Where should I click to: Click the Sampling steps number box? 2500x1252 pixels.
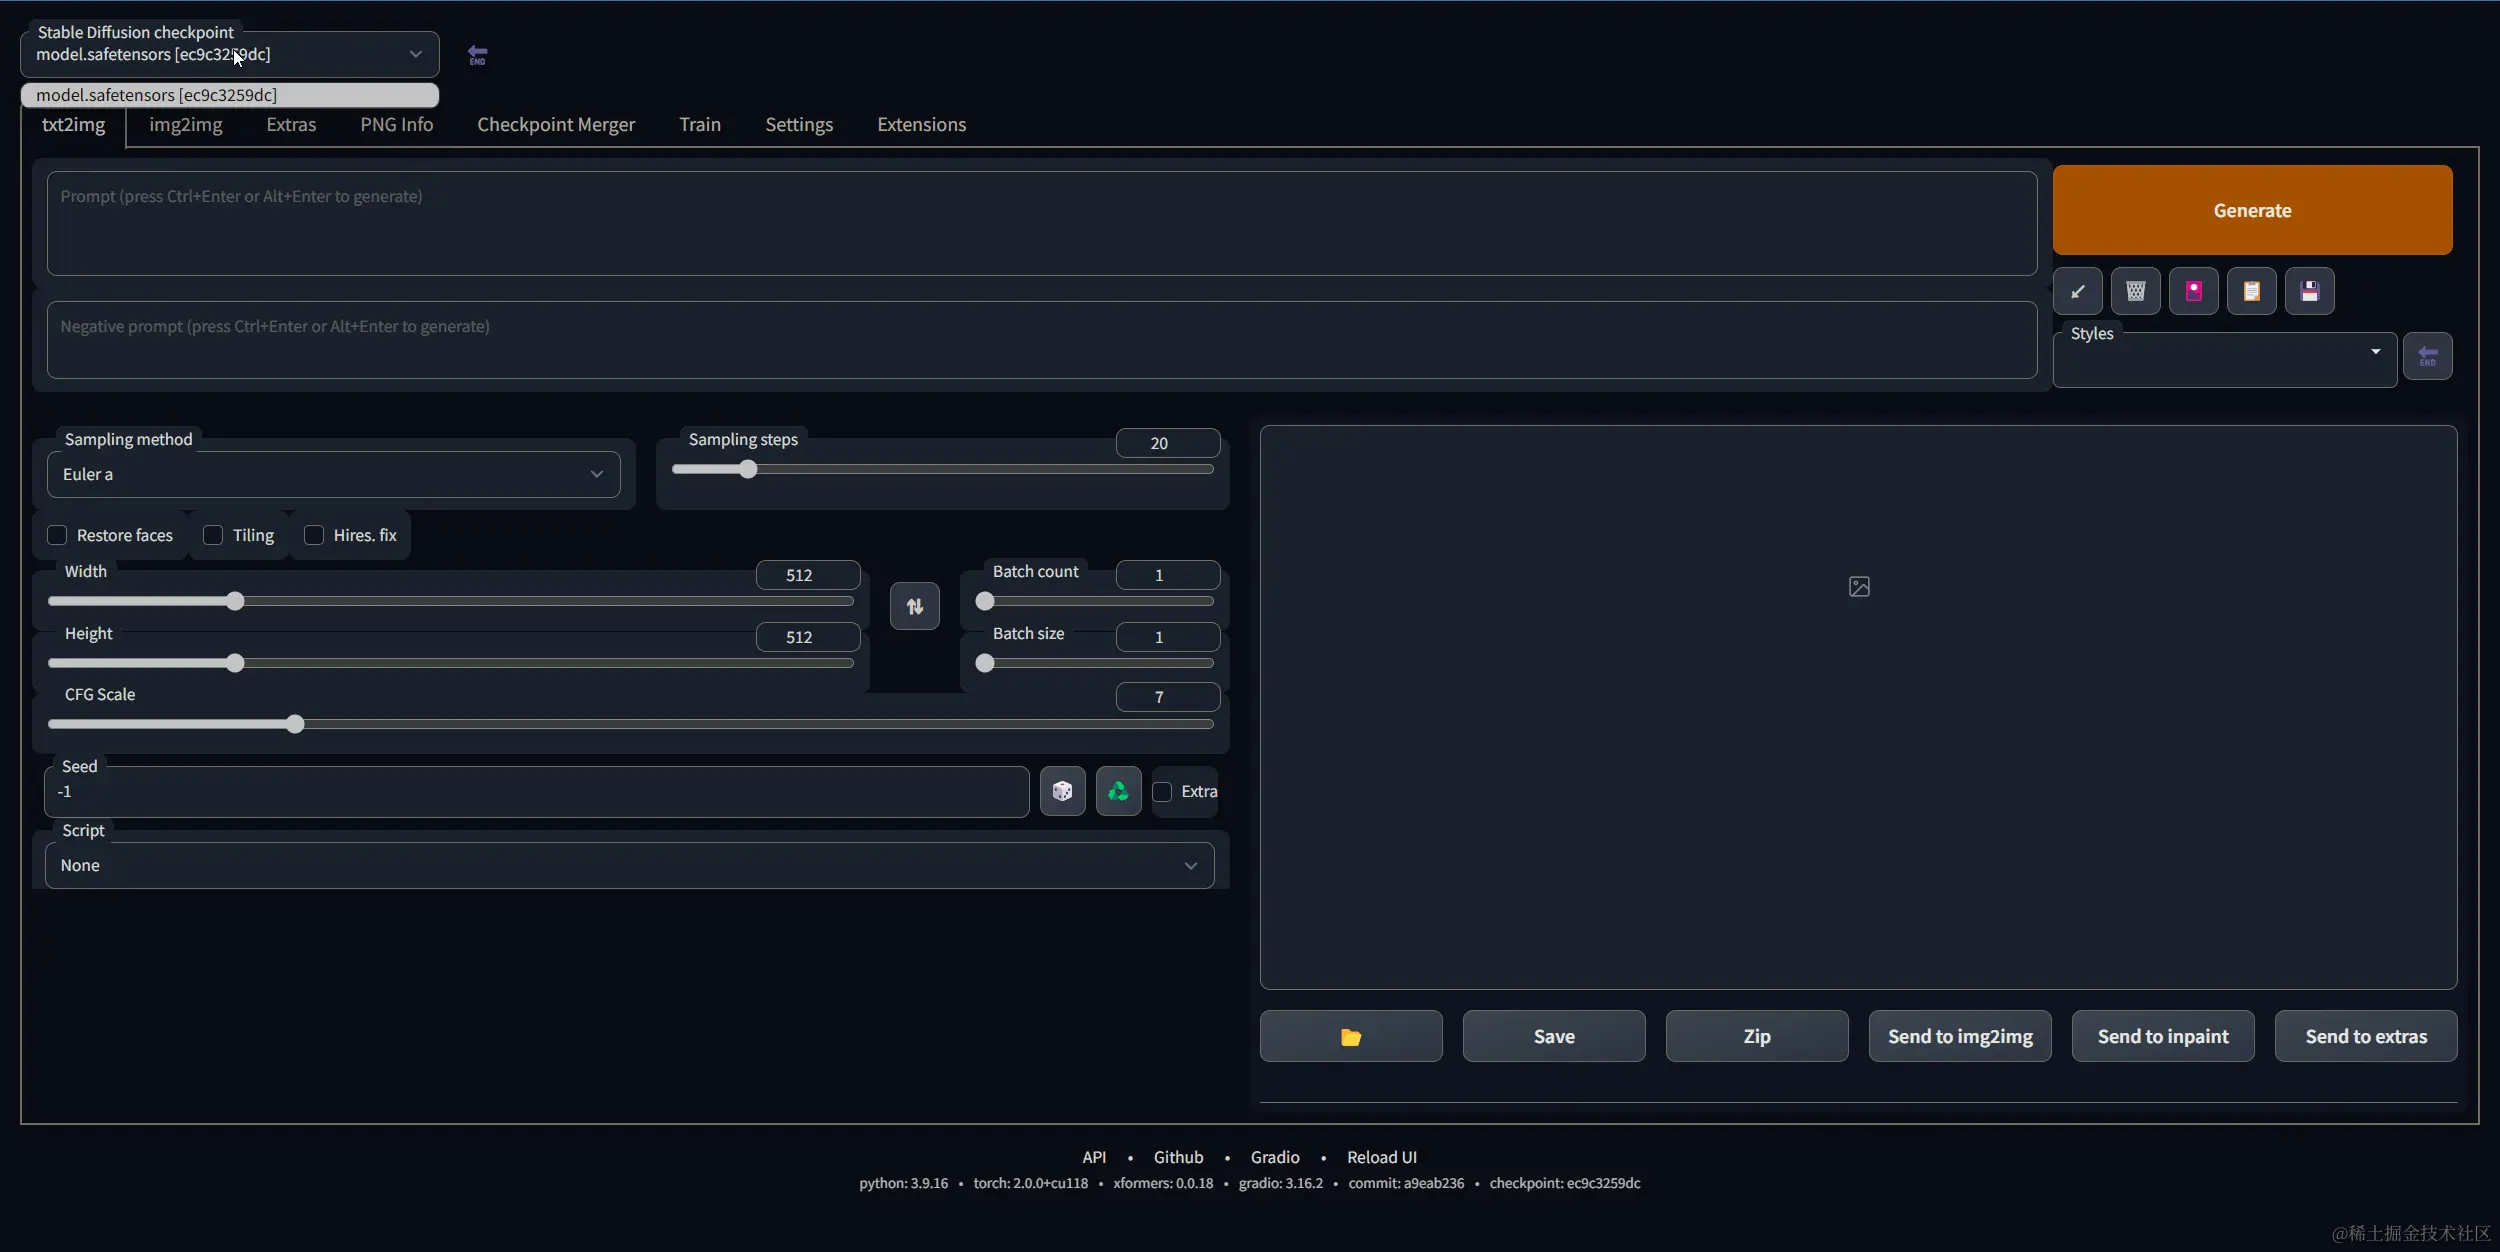1168,443
